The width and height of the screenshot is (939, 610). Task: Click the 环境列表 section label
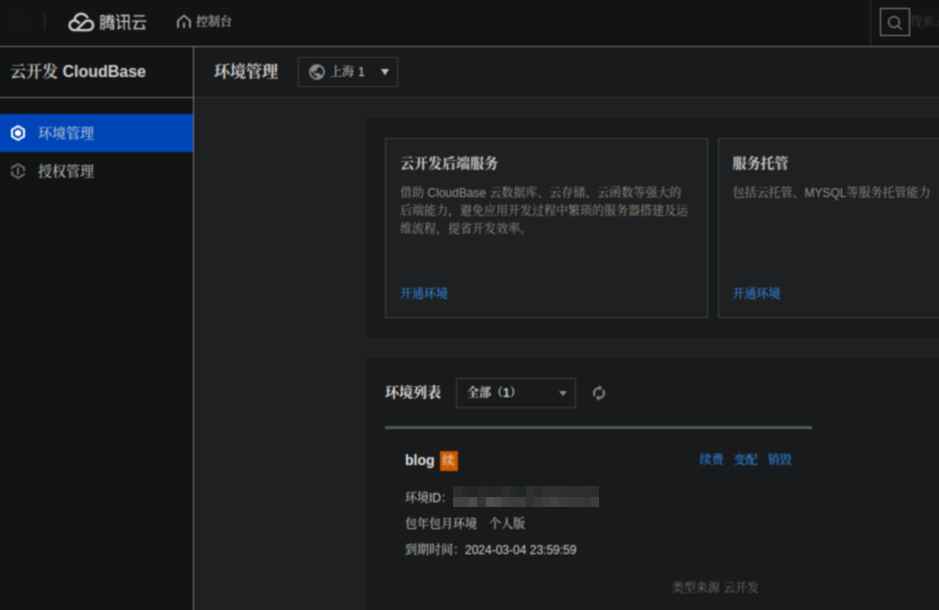click(x=413, y=393)
